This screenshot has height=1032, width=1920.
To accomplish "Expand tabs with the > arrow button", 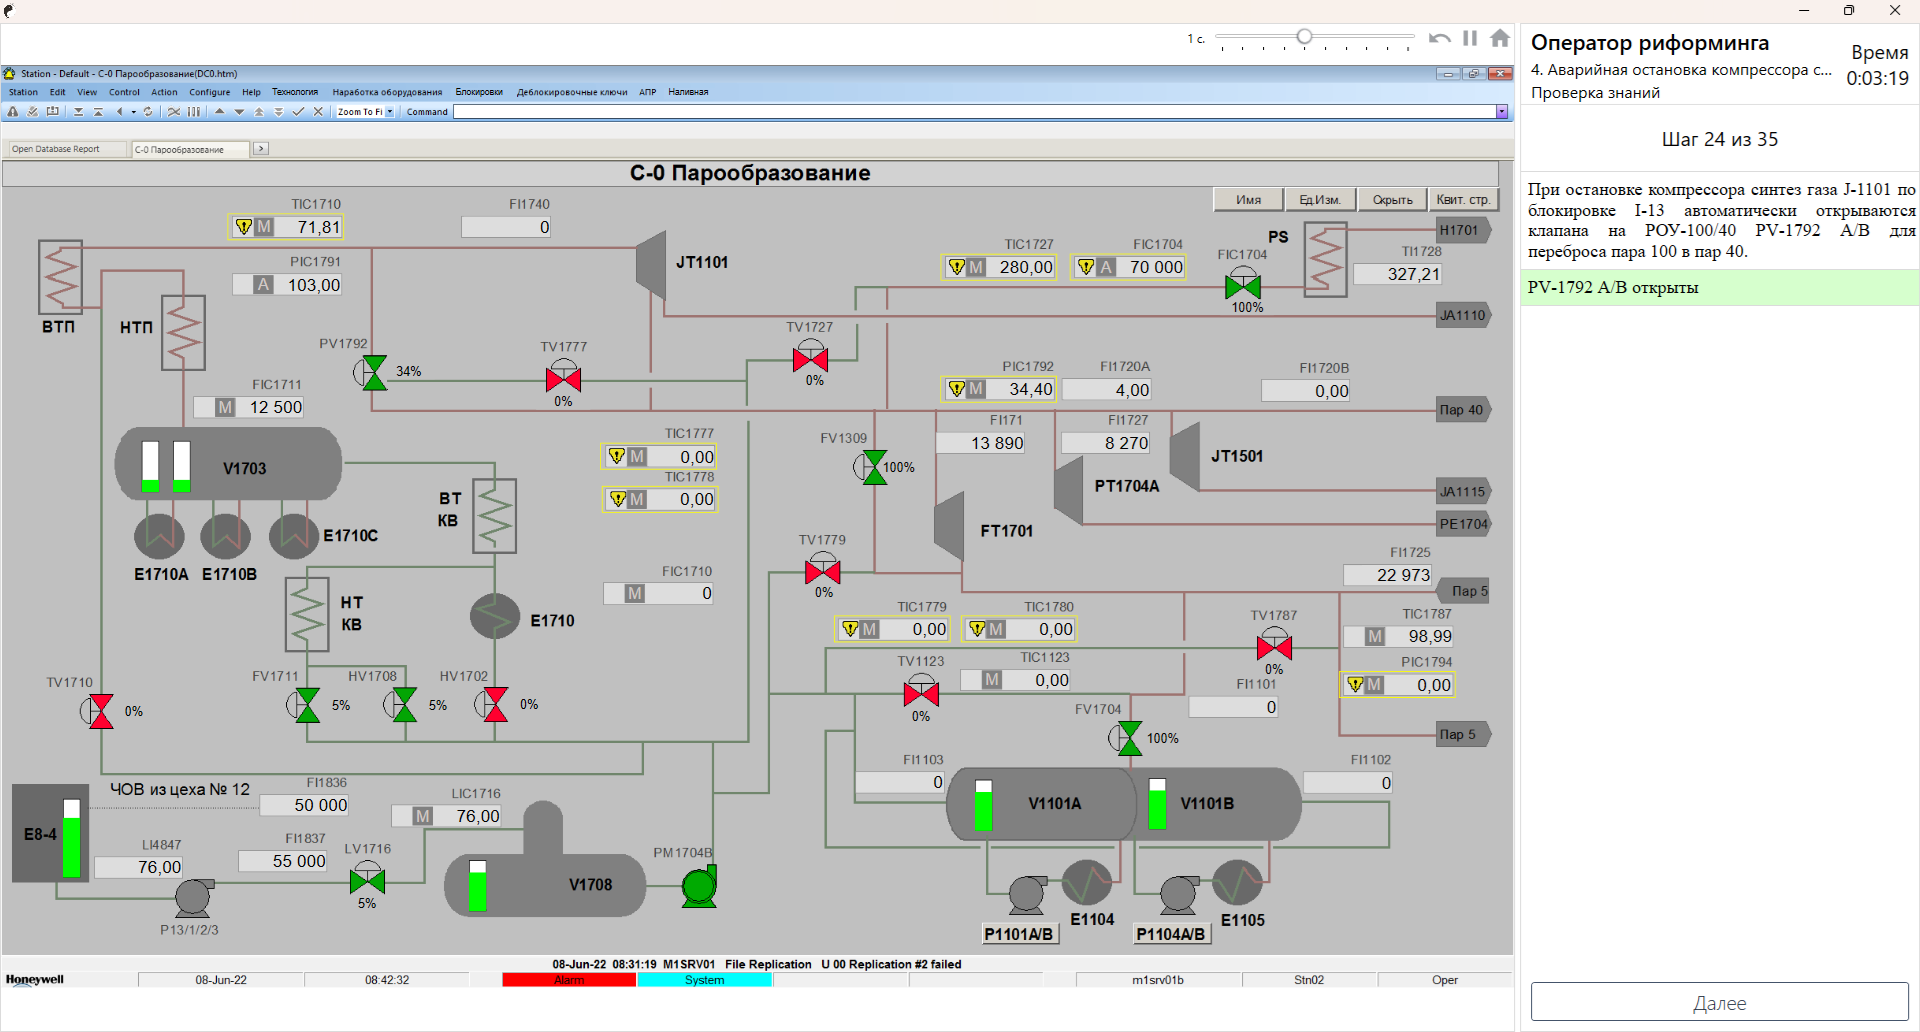I will [x=260, y=148].
